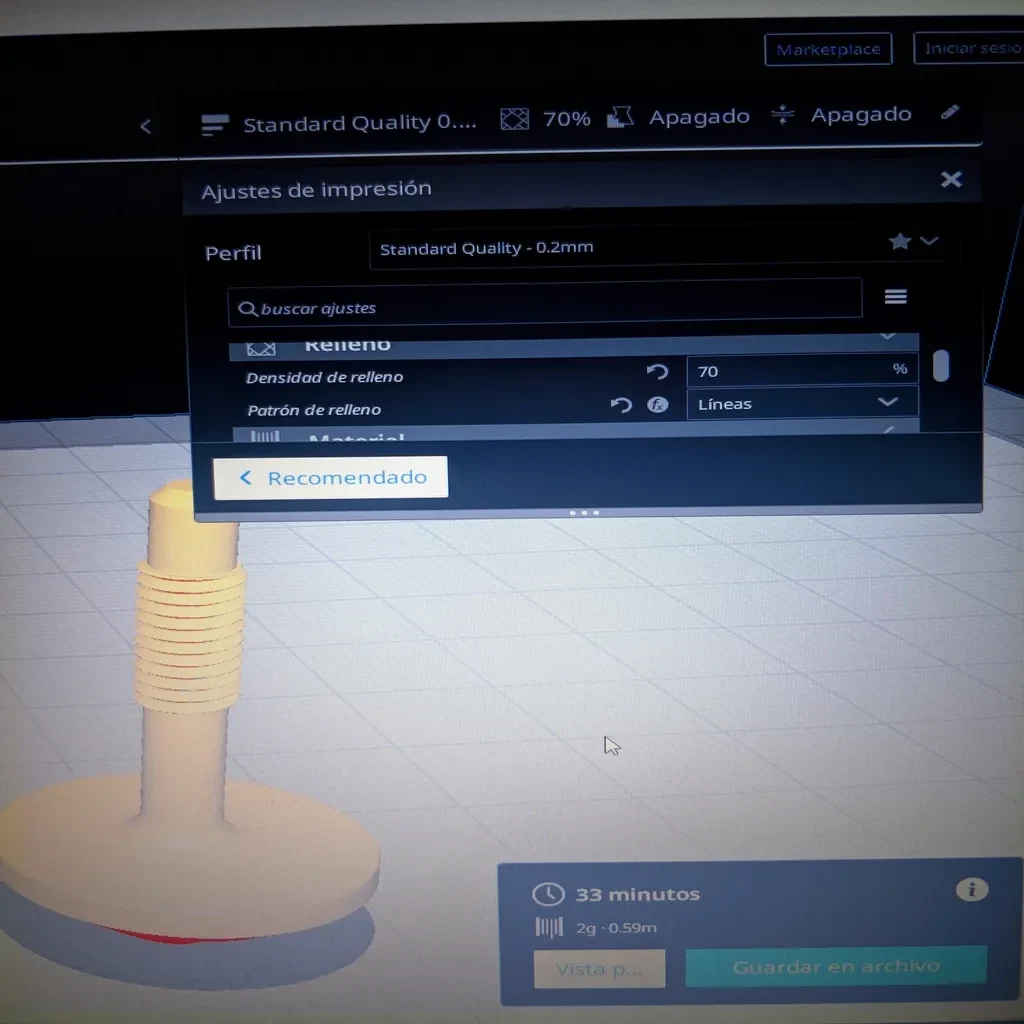Click adhesion Apagado status text
This screenshot has width=1024, height=1024.
point(861,114)
